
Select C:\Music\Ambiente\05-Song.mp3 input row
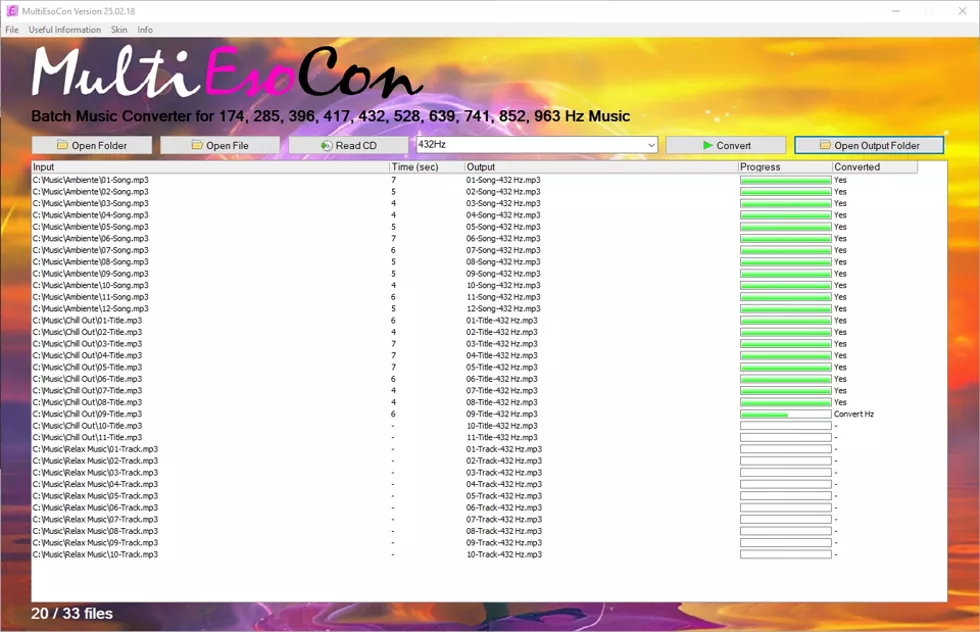[x=91, y=227]
